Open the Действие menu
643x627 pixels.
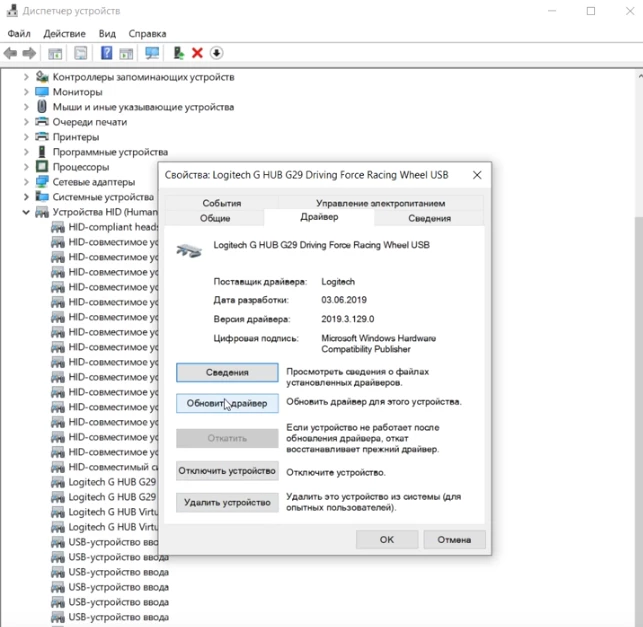tap(64, 33)
